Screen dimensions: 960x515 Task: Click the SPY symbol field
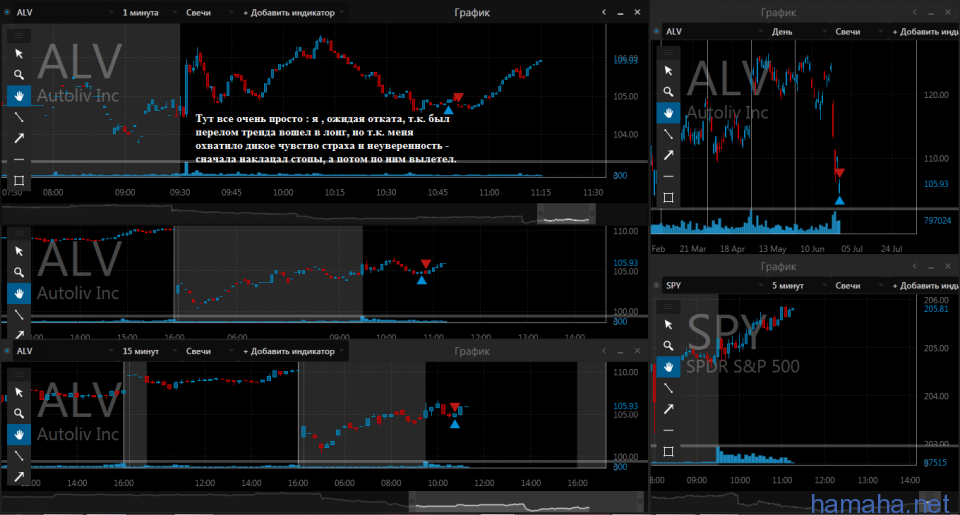point(713,285)
